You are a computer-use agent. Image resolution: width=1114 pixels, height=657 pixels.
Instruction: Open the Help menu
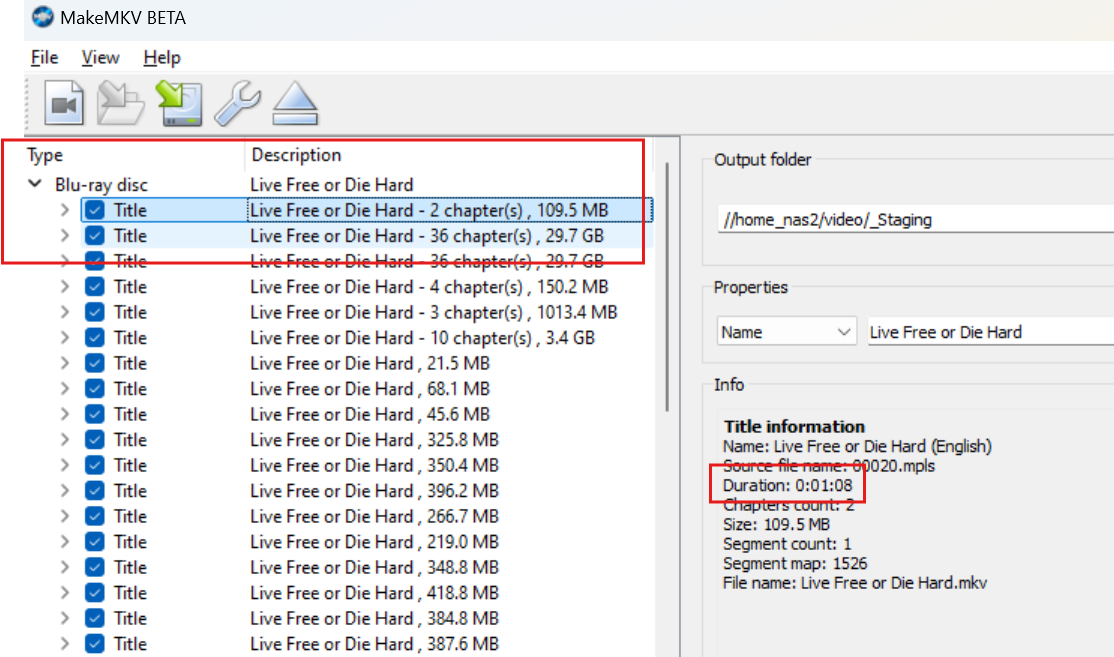(x=162, y=58)
